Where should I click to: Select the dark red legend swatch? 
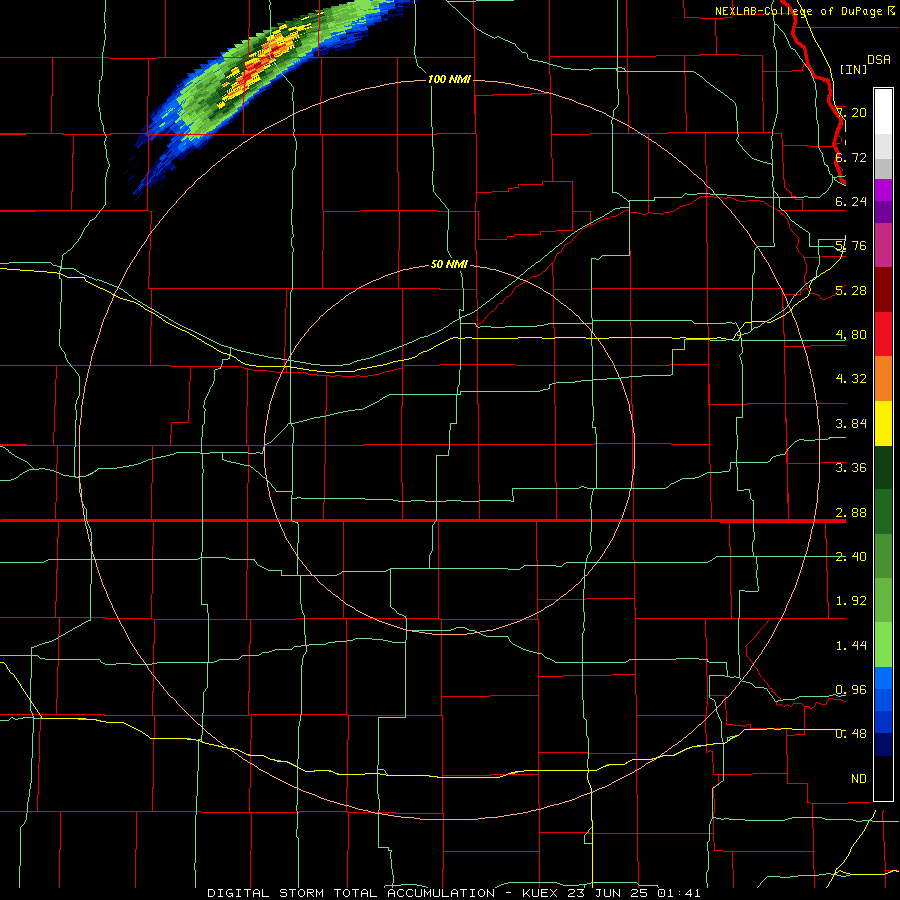[883, 290]
